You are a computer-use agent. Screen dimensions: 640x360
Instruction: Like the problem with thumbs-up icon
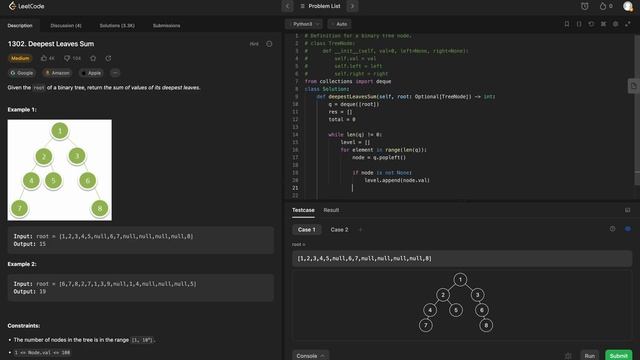[44, 58]
